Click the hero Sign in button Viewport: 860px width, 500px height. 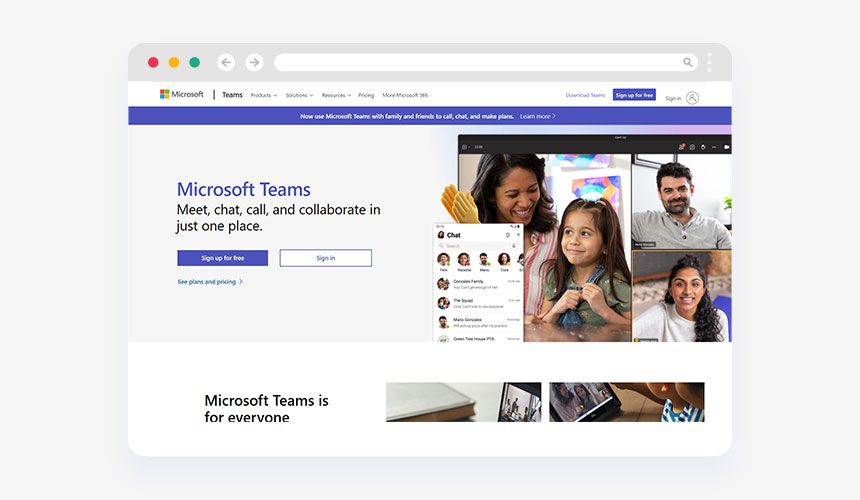click(x=326, y=258)
